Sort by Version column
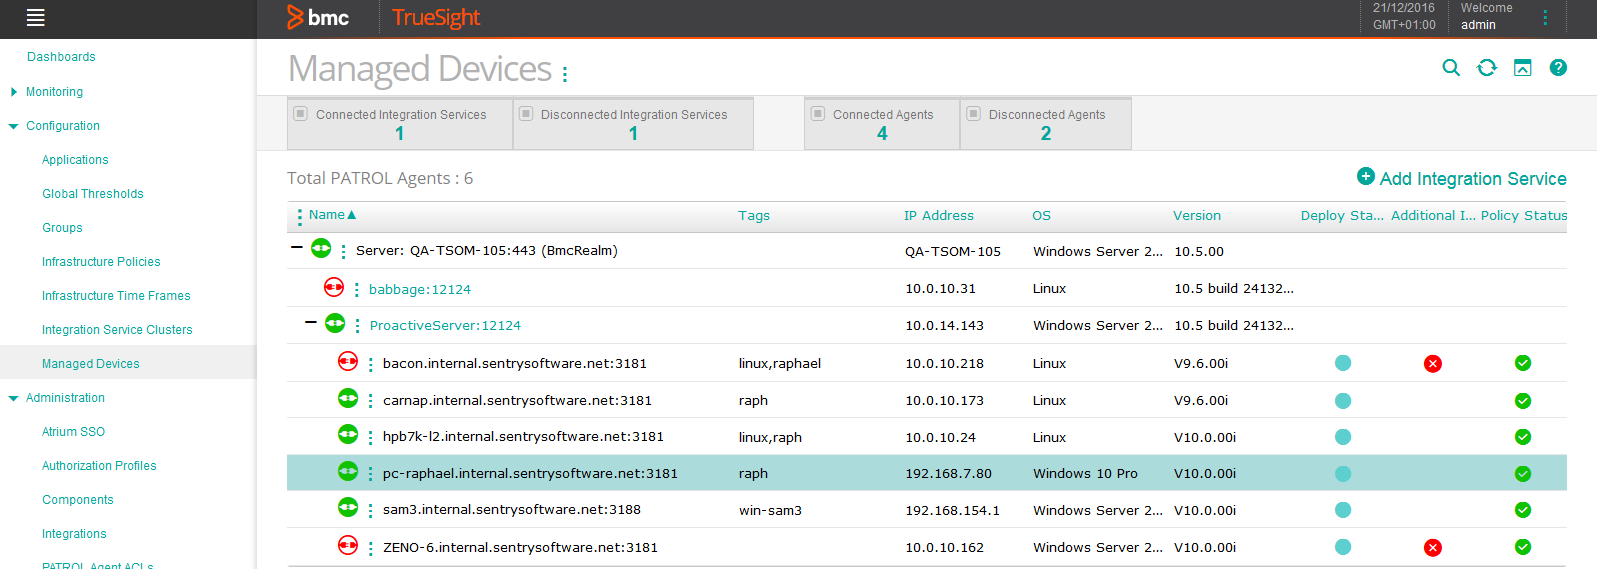The image size is (1597, 569). (x=1197, y=216)
